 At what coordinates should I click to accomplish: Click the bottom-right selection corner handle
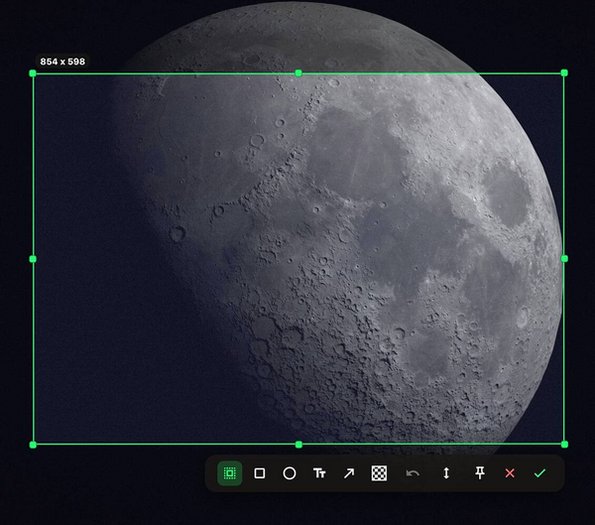pos(564,444)
